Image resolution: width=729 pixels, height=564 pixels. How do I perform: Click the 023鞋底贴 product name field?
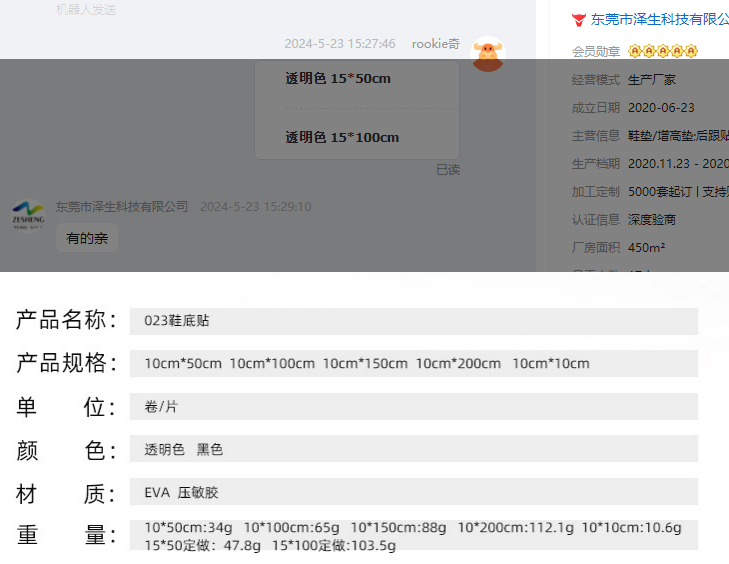click(177, 321)
